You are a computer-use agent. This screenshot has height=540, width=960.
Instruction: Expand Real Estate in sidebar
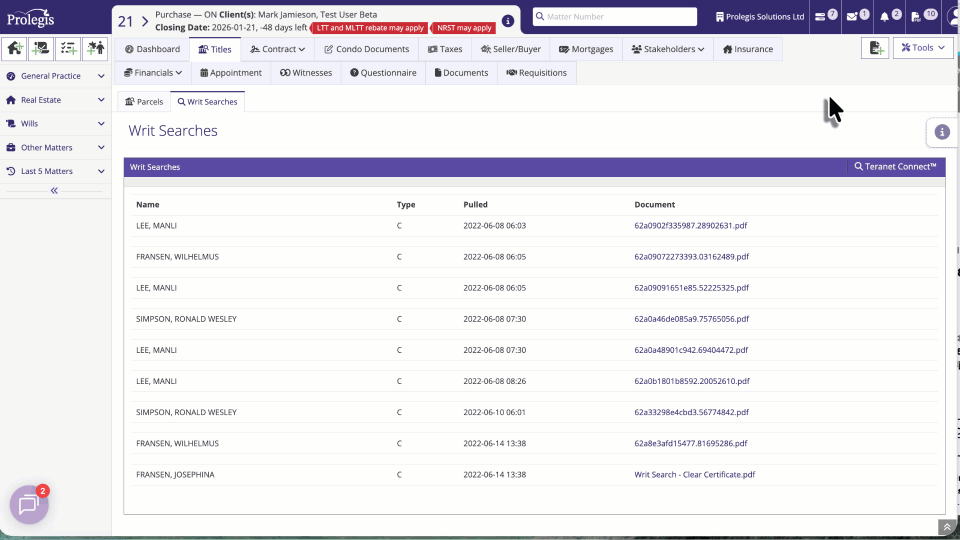(55, 100)
